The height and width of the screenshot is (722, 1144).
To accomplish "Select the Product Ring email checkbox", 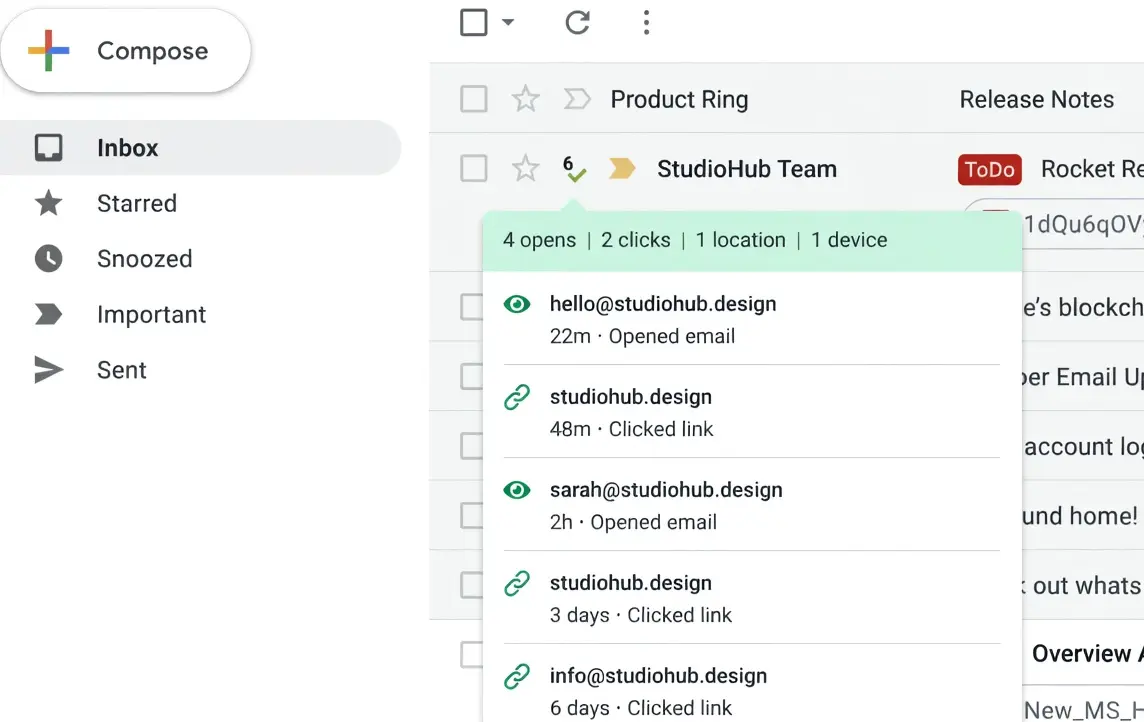I will (474, 98).
